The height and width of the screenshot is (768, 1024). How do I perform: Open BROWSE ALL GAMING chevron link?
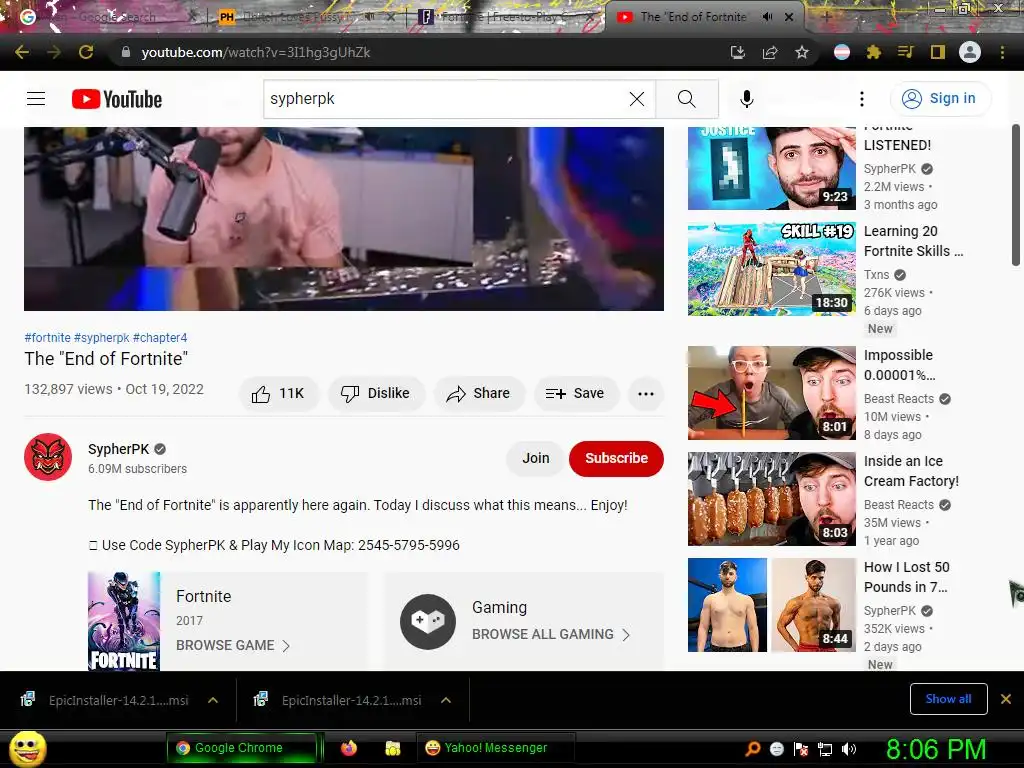tap(626, 635)
